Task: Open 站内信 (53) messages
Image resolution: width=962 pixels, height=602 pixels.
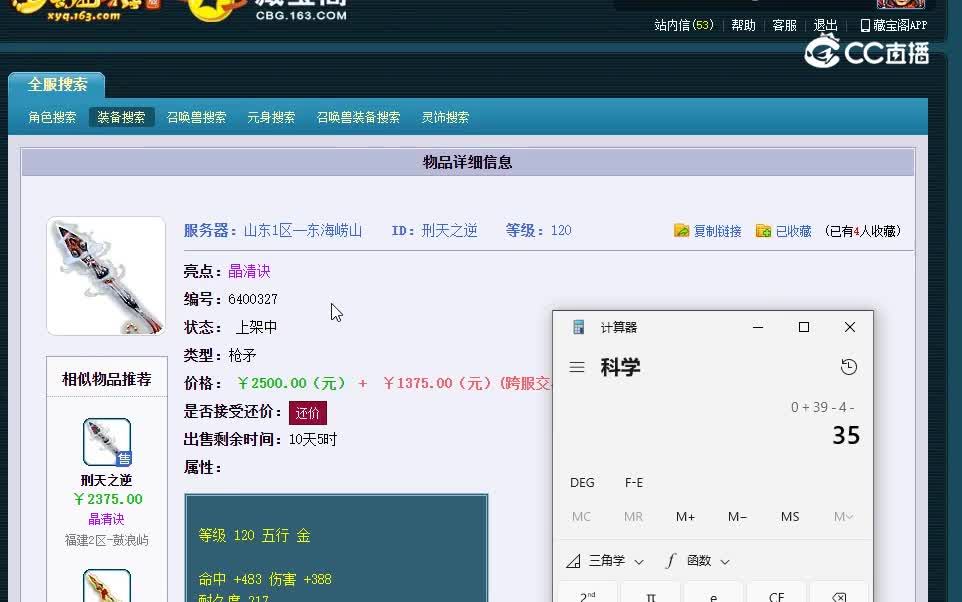Action: coord(684,25)
